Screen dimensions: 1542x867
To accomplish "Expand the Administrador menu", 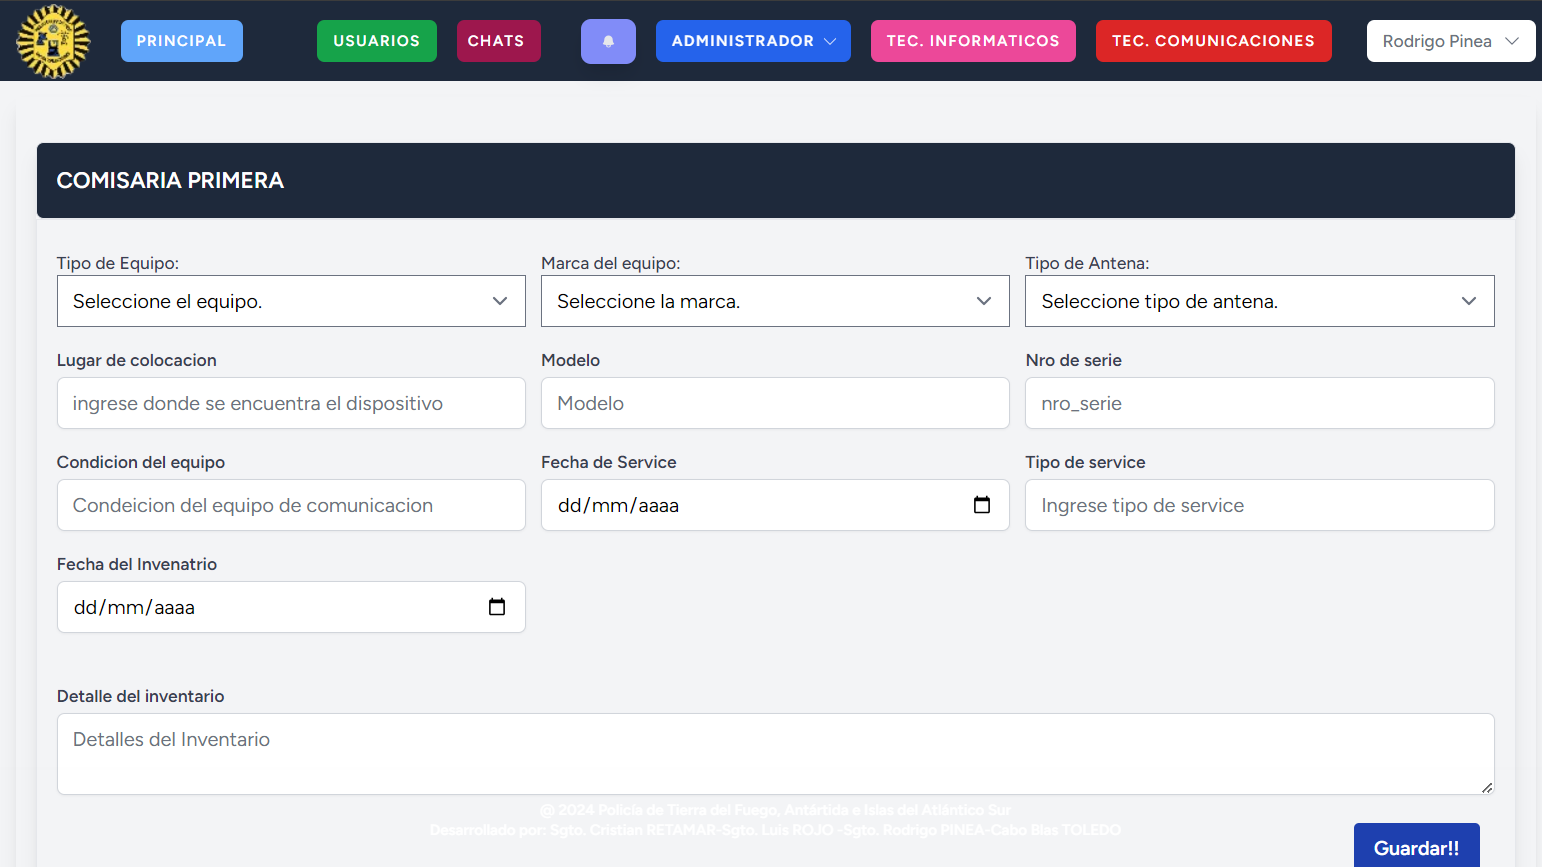I will 753,41.
